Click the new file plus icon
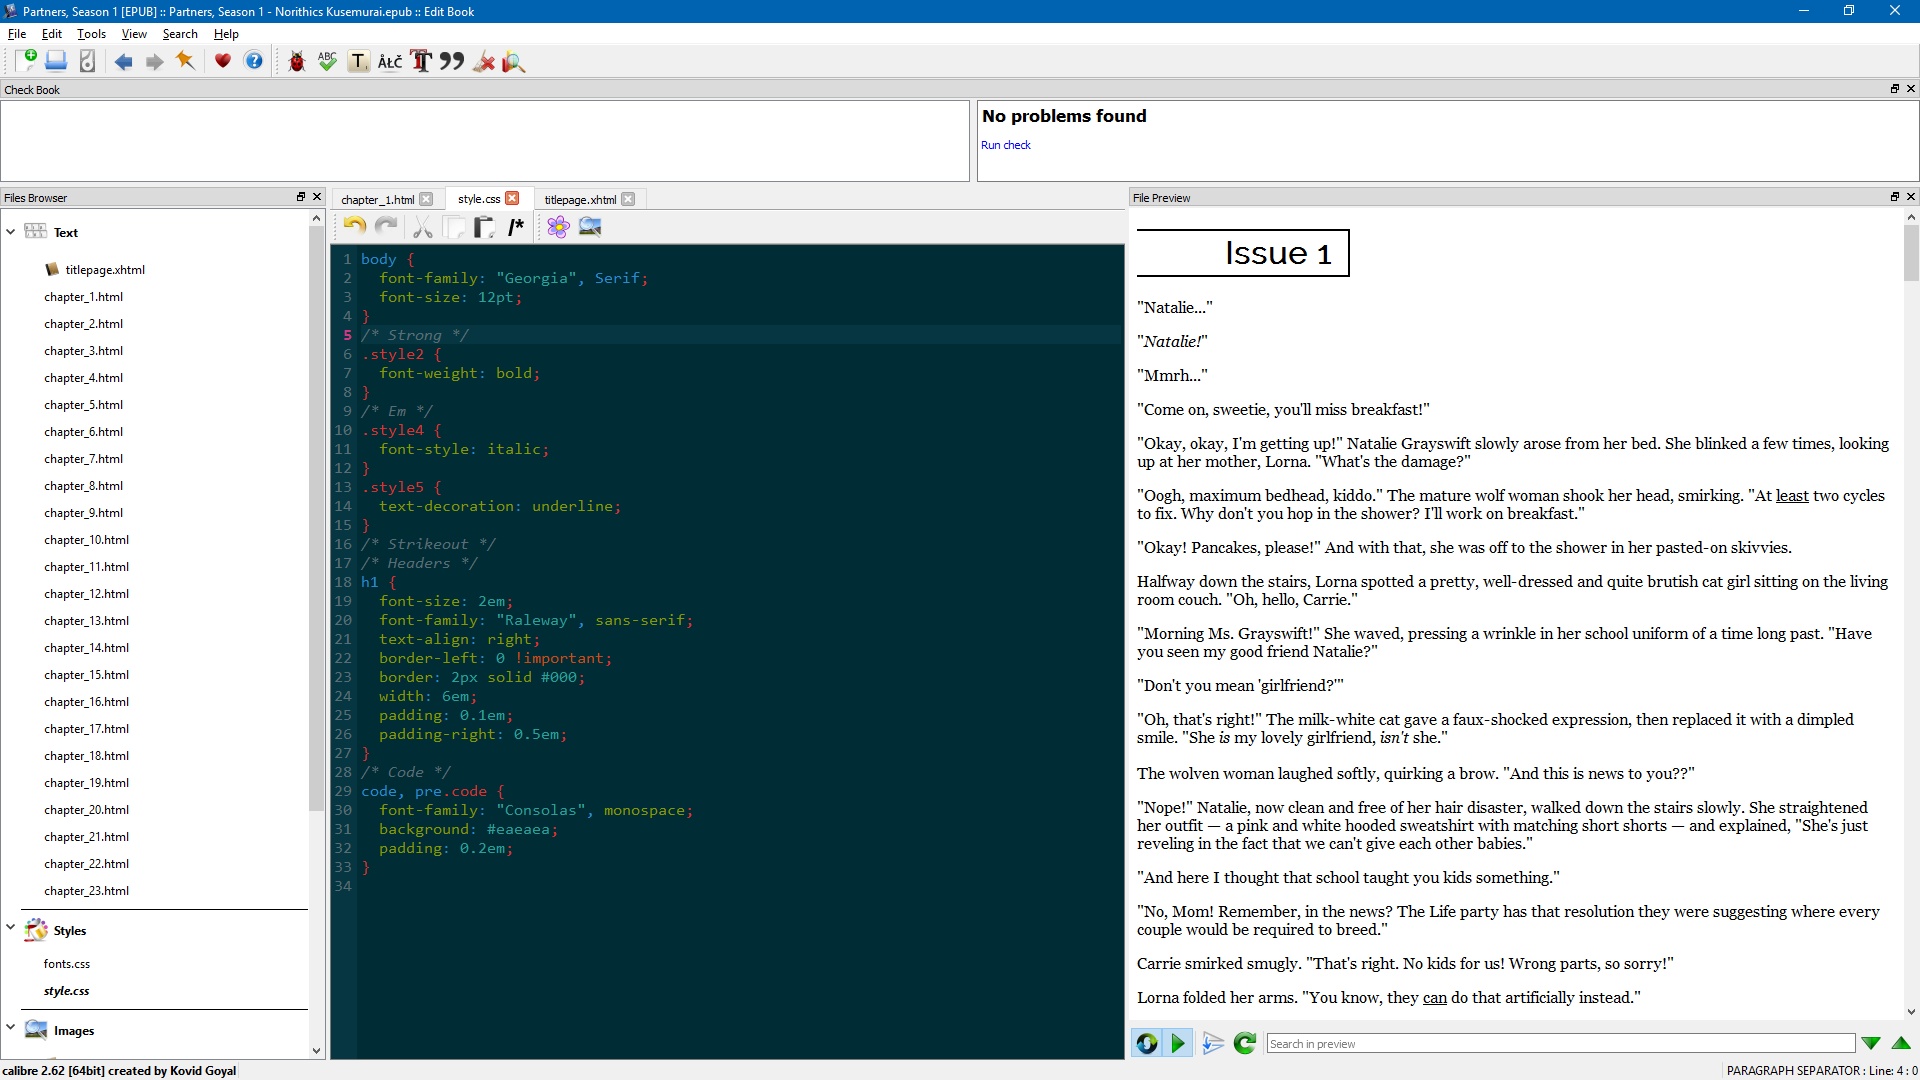Screen dimensions: 1920x1080 coord(27,62)
